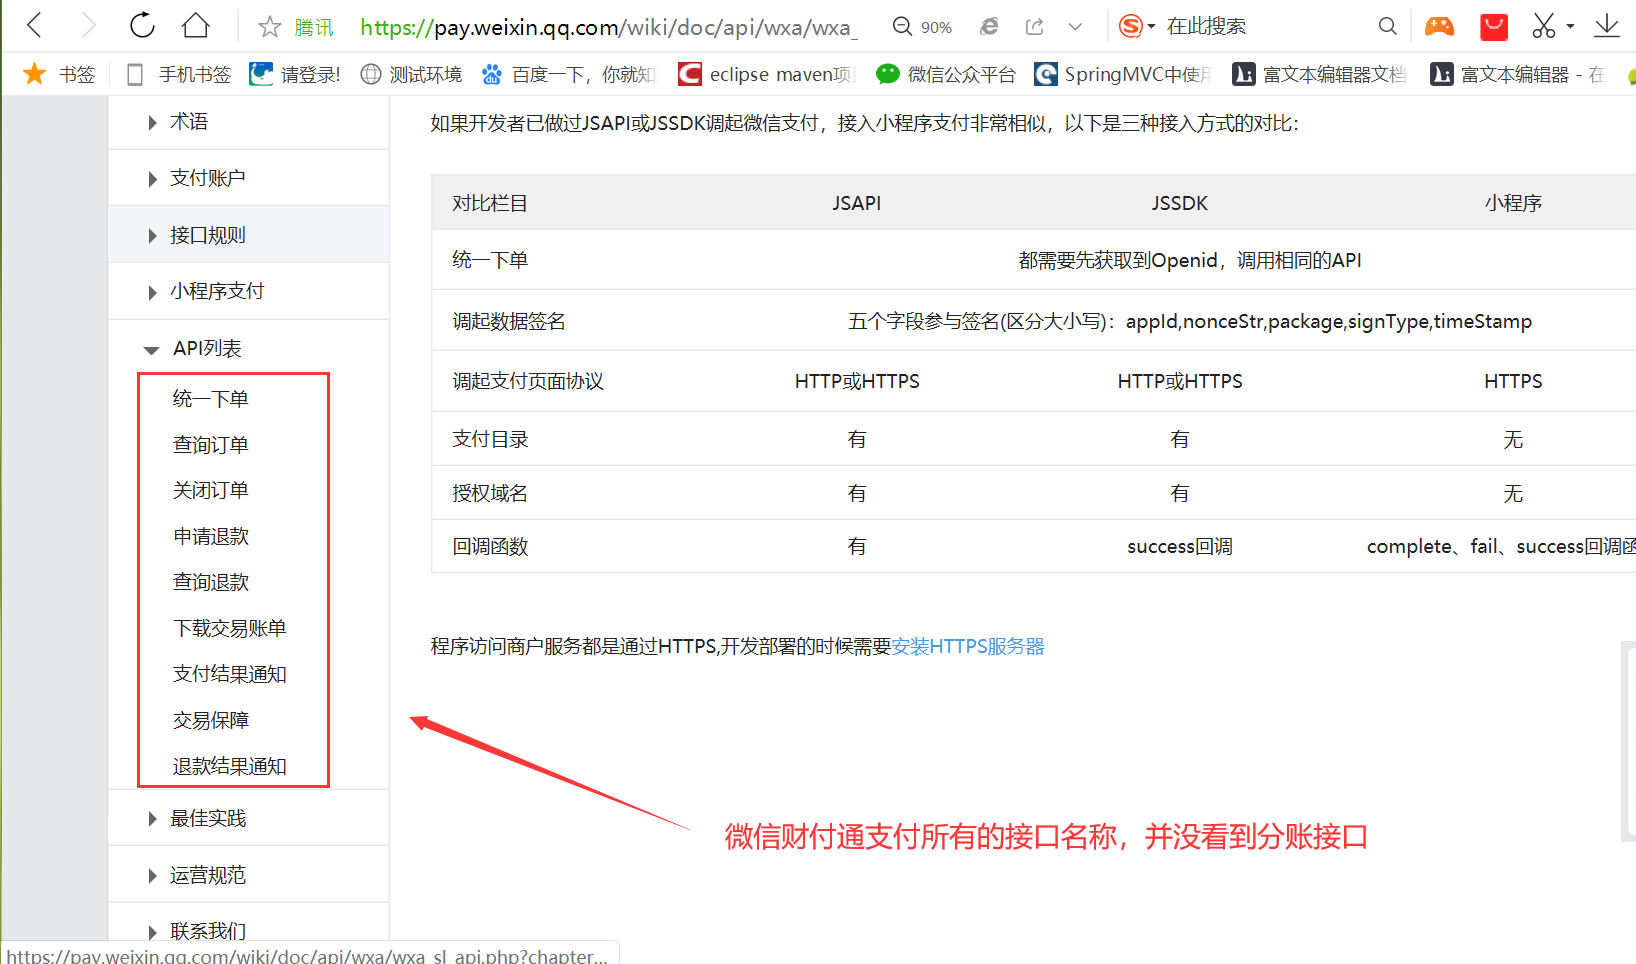
Task: Expand the 接口规则 sidebar section
Action: click(248, 235)
